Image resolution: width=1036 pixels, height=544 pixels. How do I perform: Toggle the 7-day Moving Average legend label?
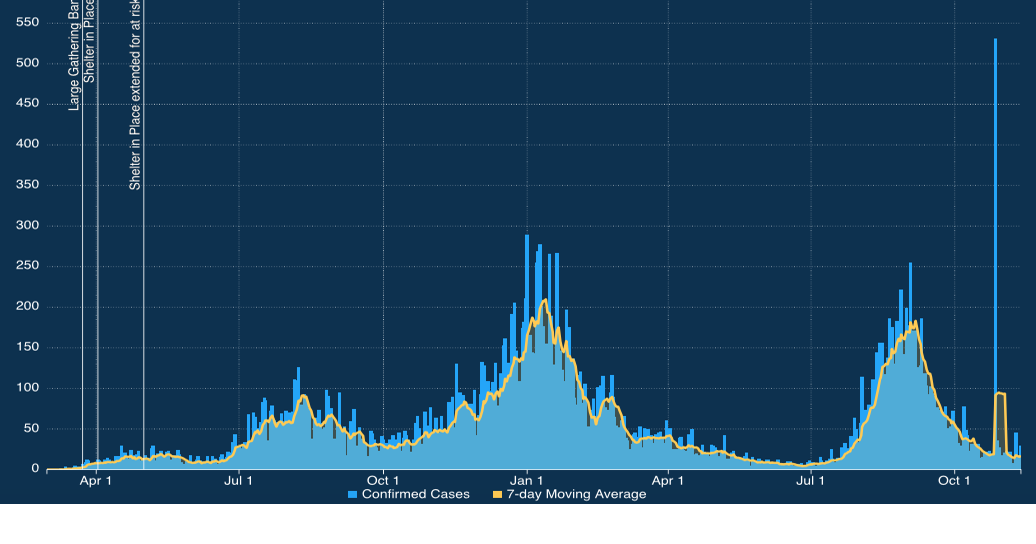tap(576, 494)
